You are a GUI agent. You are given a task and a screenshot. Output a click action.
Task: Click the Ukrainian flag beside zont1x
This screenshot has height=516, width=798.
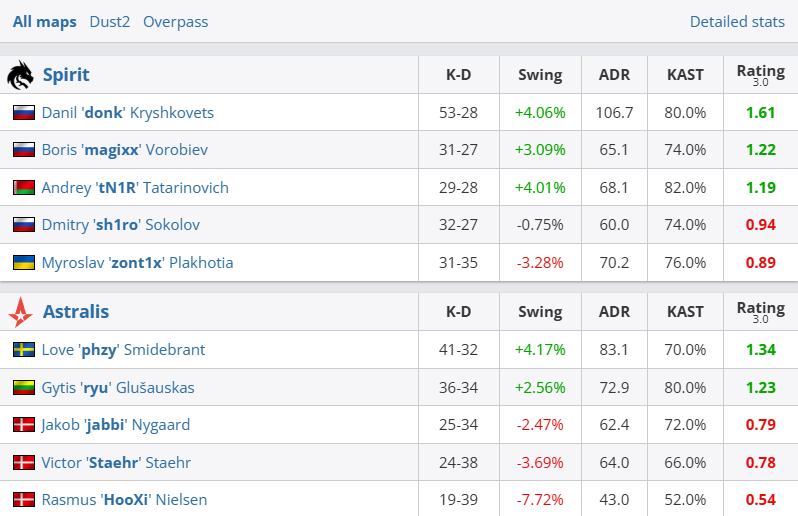coord(23,263)
